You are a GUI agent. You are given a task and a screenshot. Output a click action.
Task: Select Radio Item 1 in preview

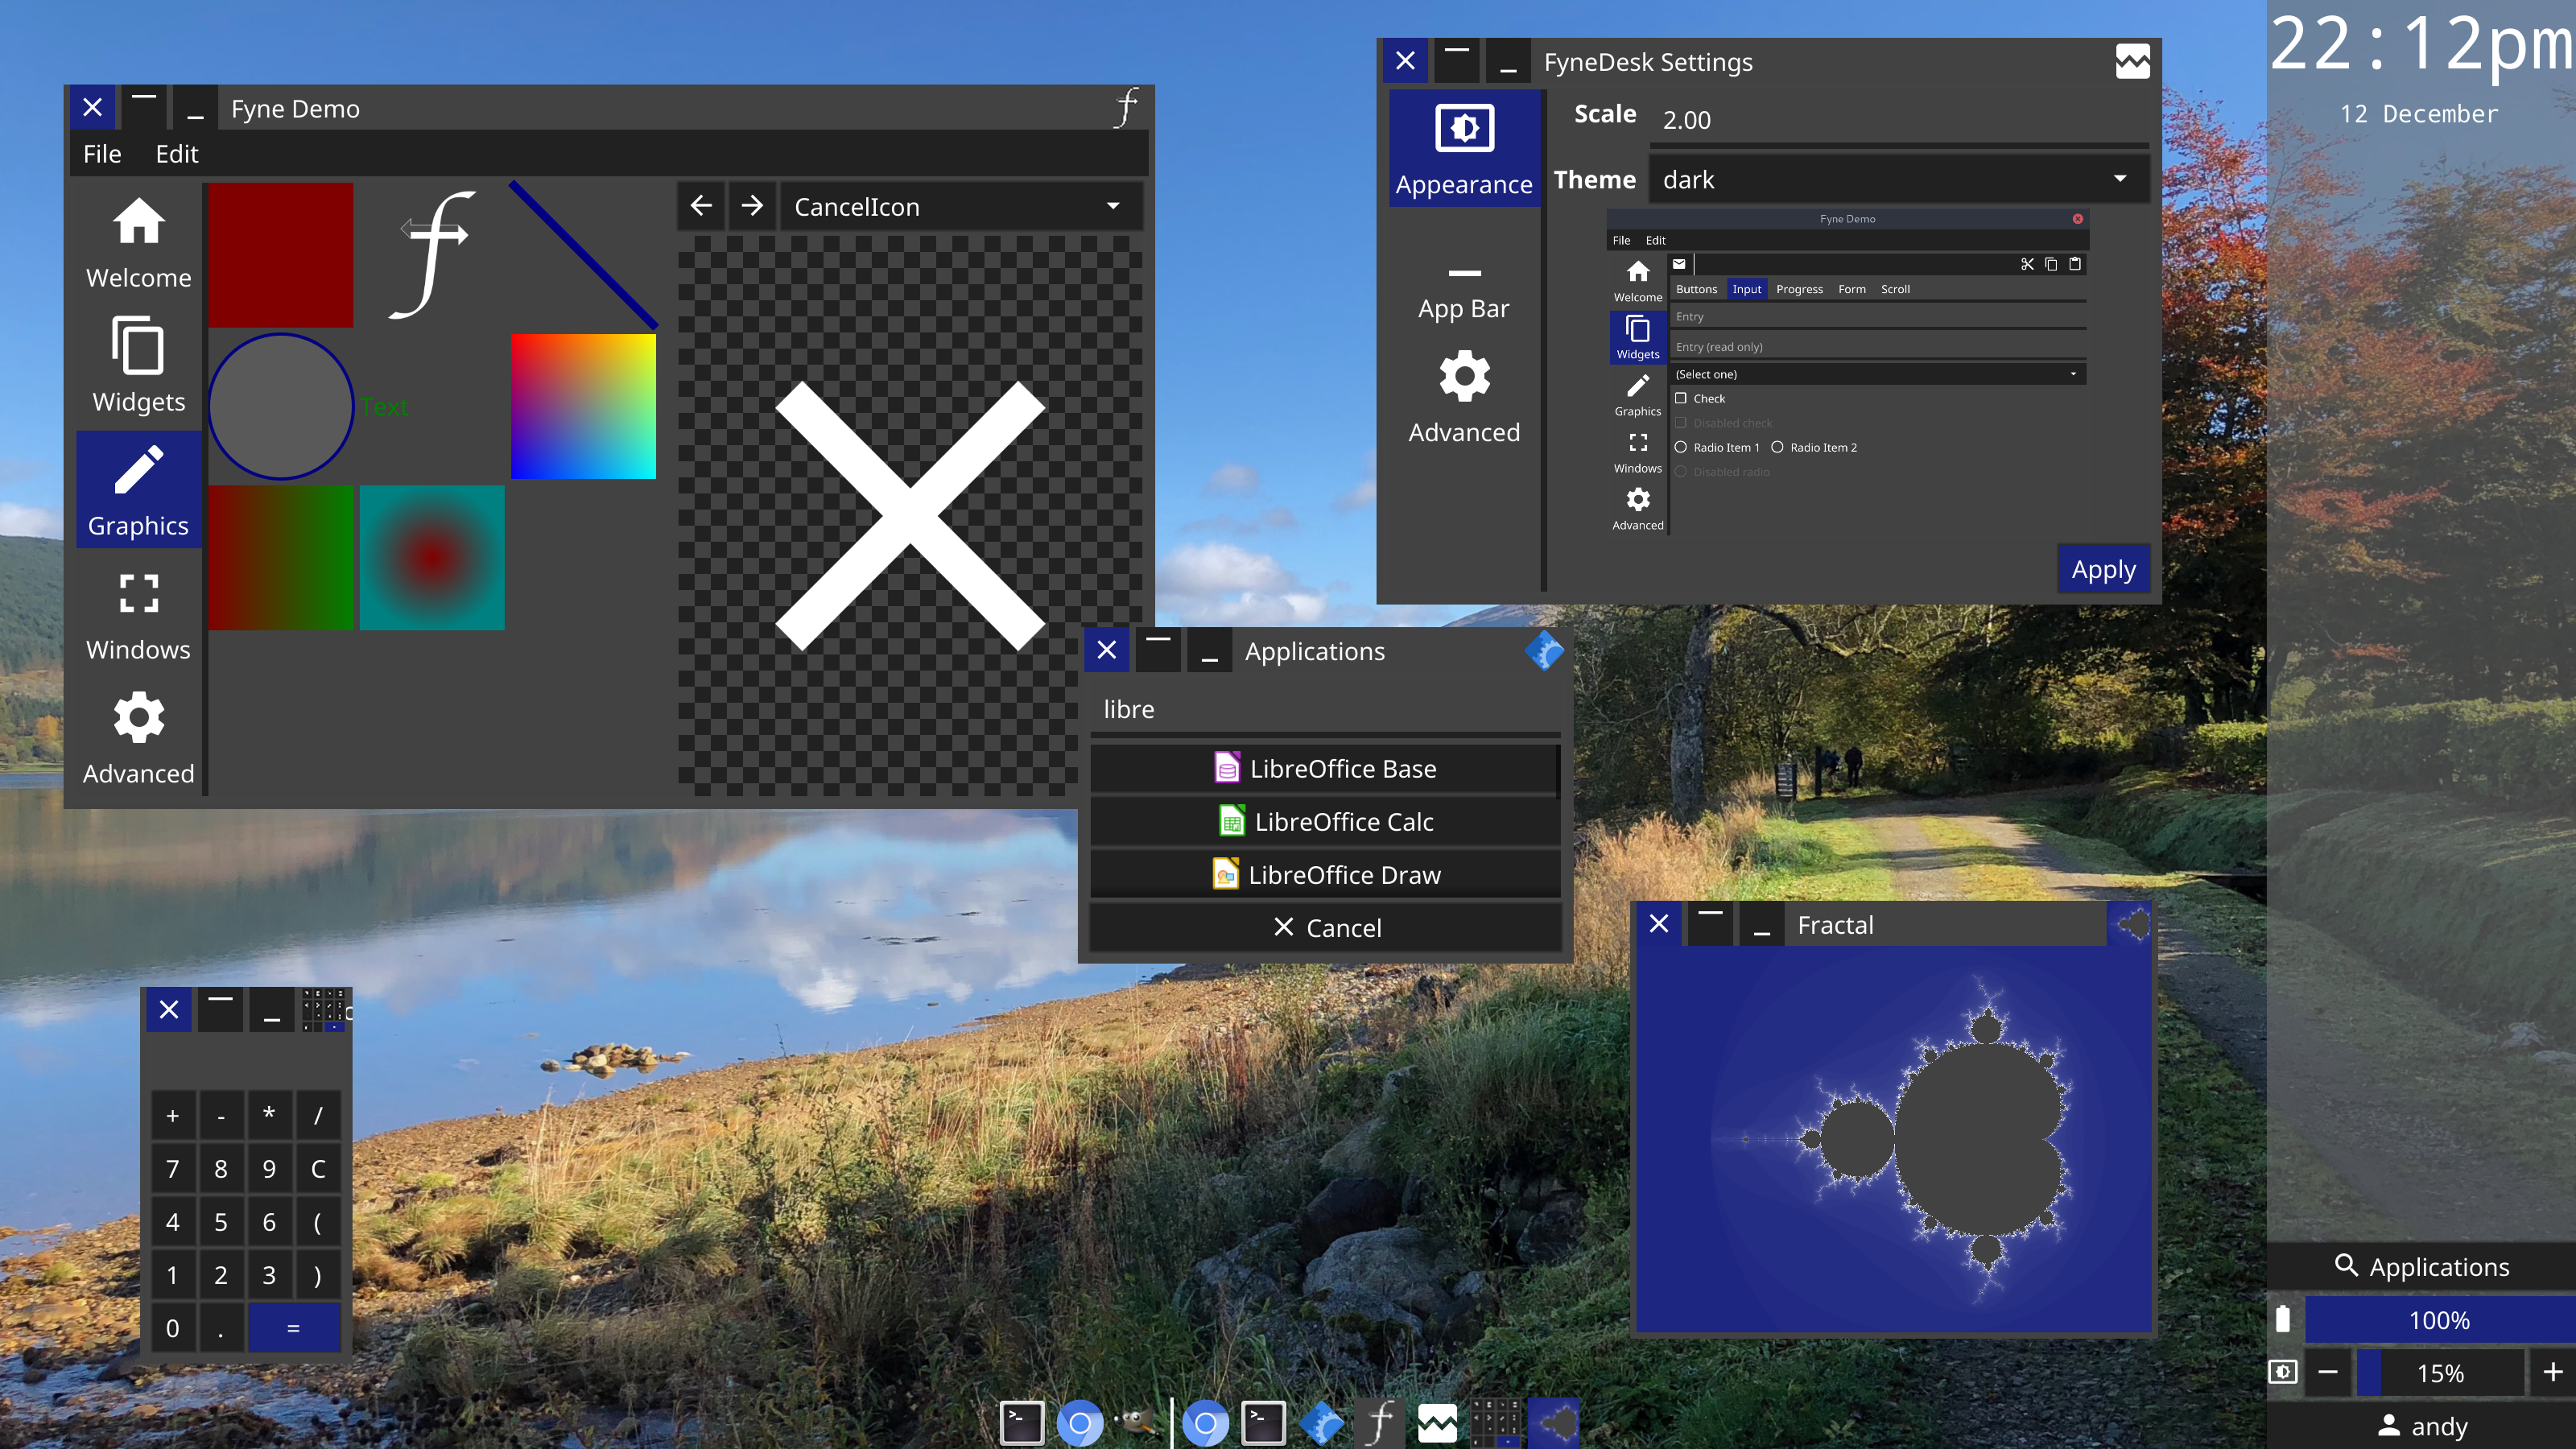click(x=1681, y=447)
